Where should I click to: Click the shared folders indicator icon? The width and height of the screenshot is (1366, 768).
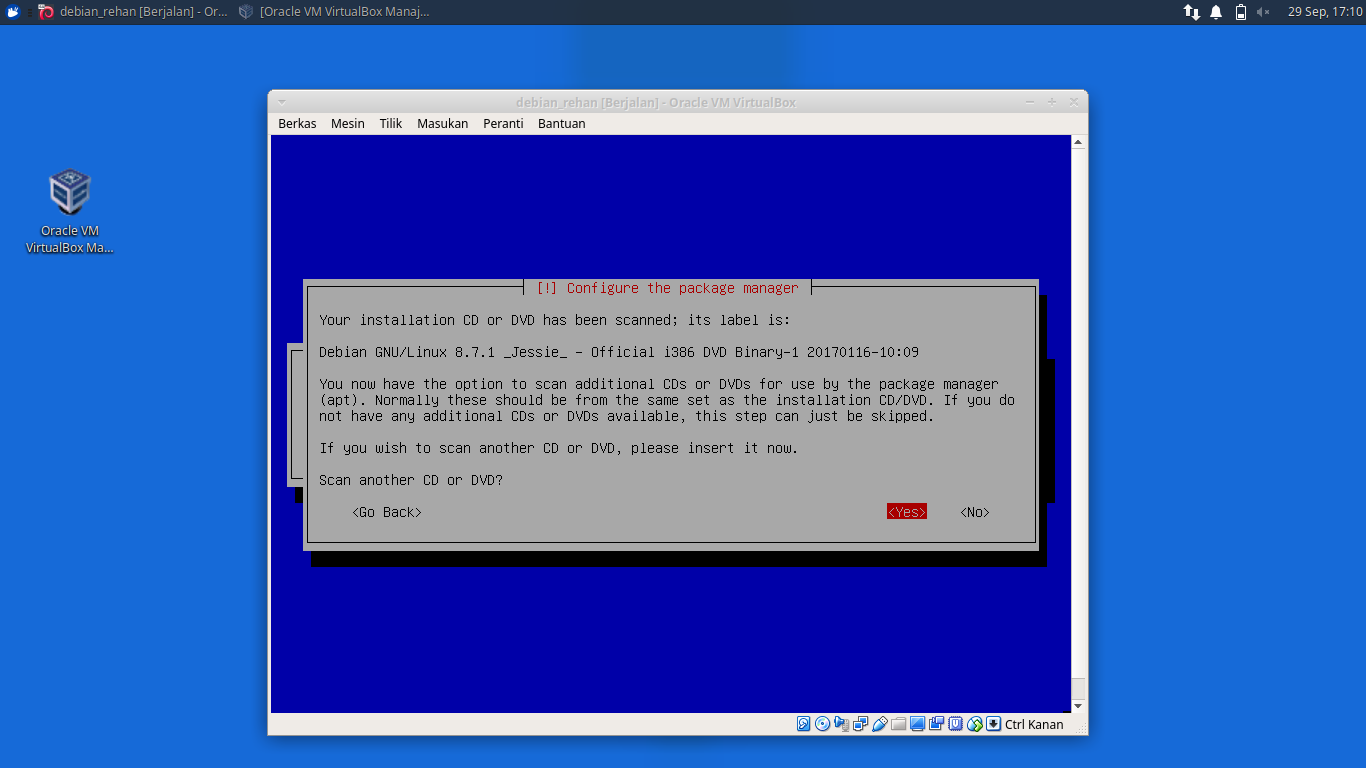click(899, 724)
